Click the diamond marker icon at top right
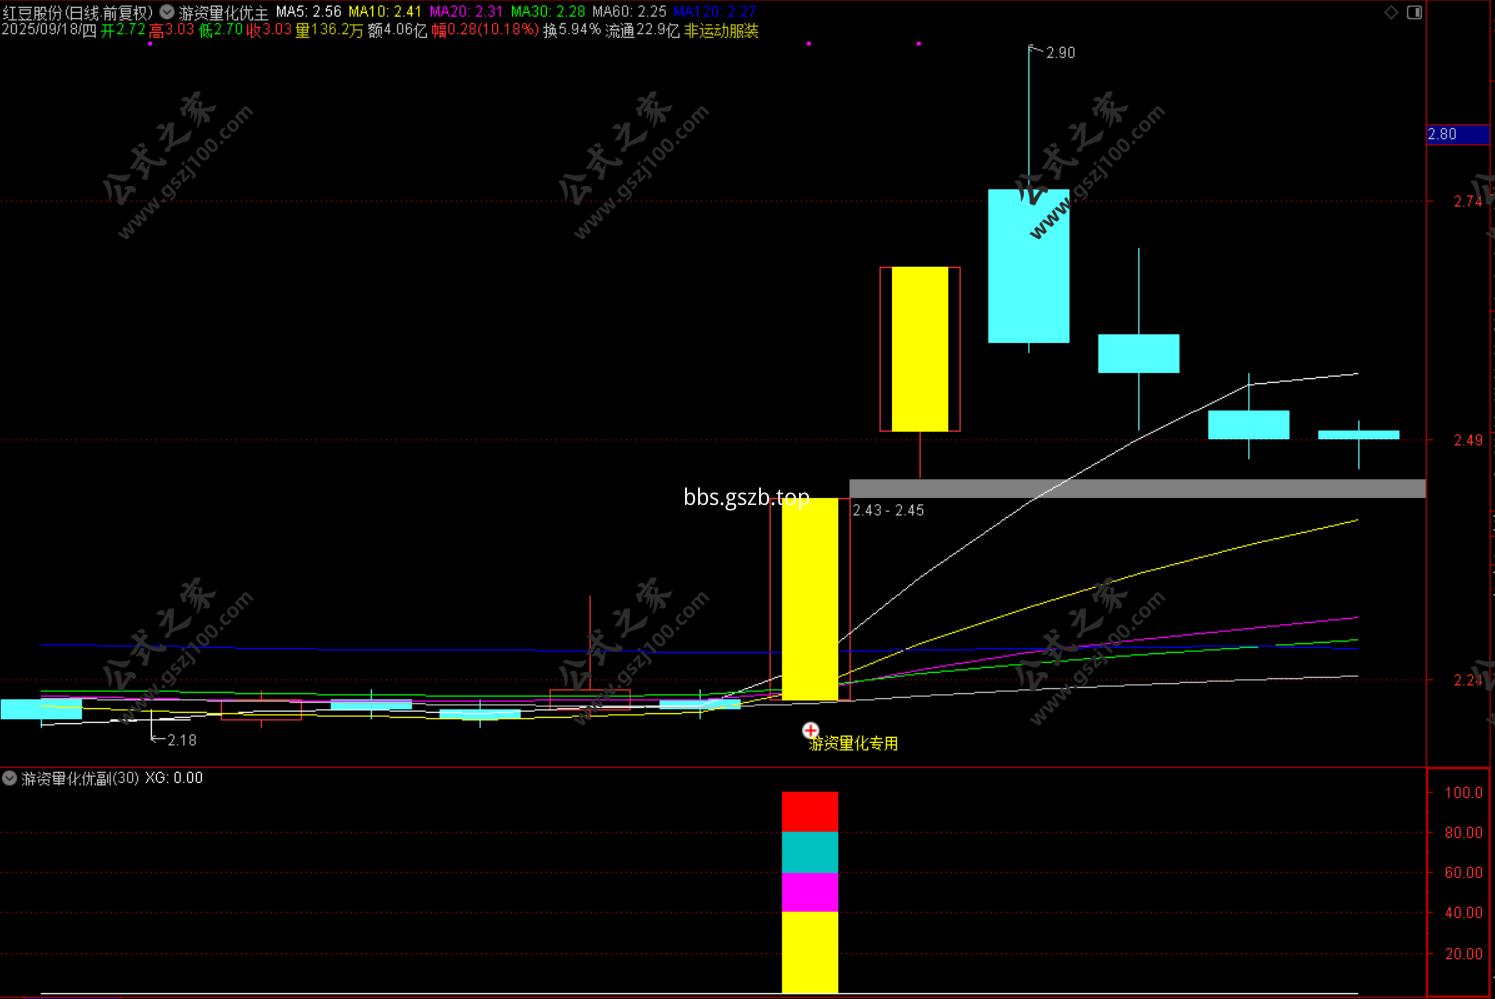Viewport: 1495px width, 999px height. pos(1391,12)
